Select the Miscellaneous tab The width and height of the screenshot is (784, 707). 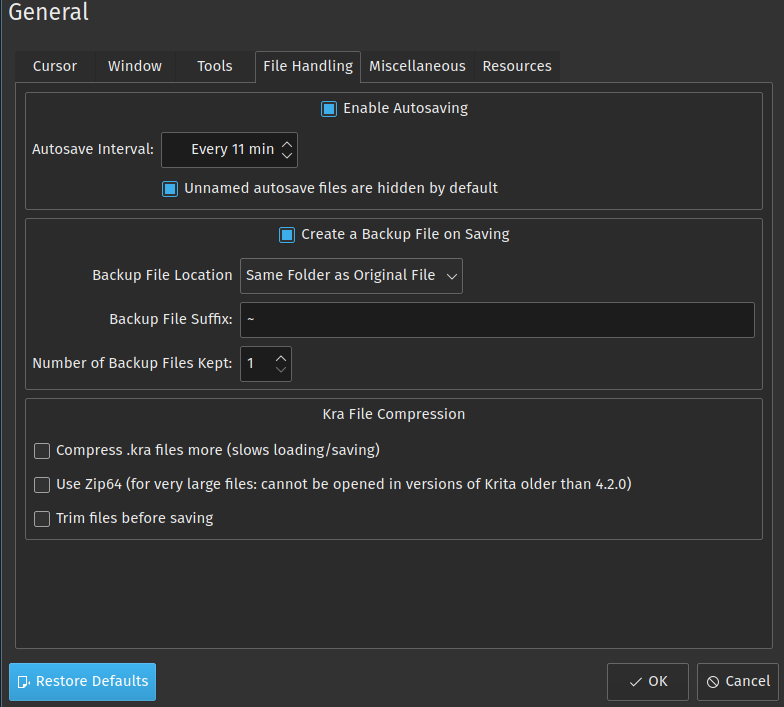point(417,66)
